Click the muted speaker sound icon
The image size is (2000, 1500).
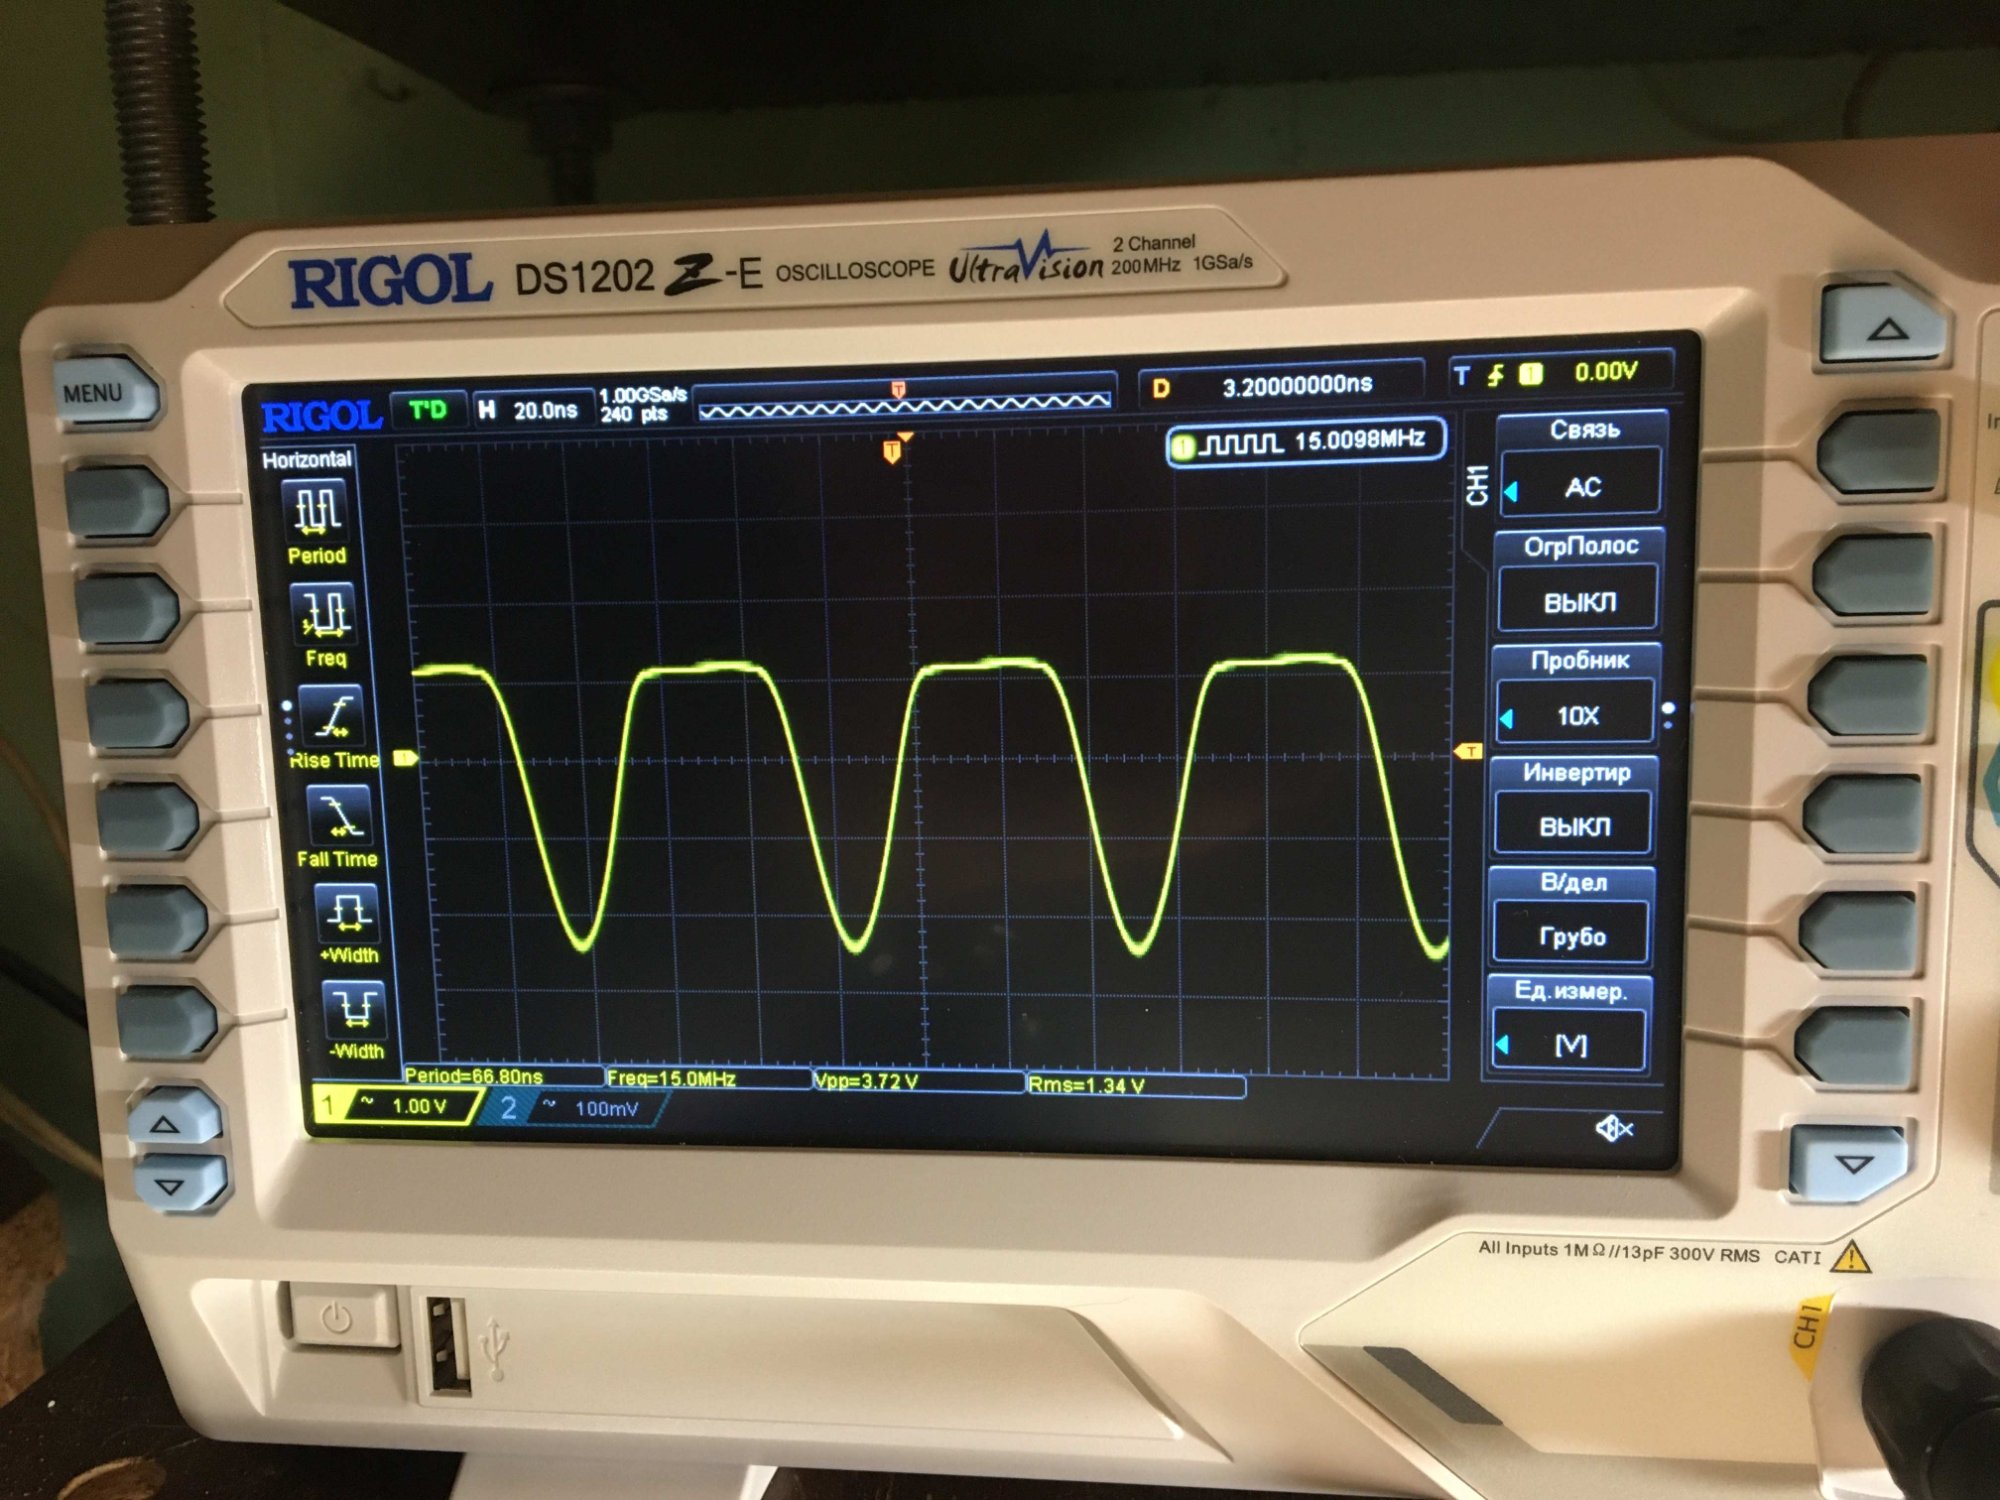click(x=1613, y=1129)
